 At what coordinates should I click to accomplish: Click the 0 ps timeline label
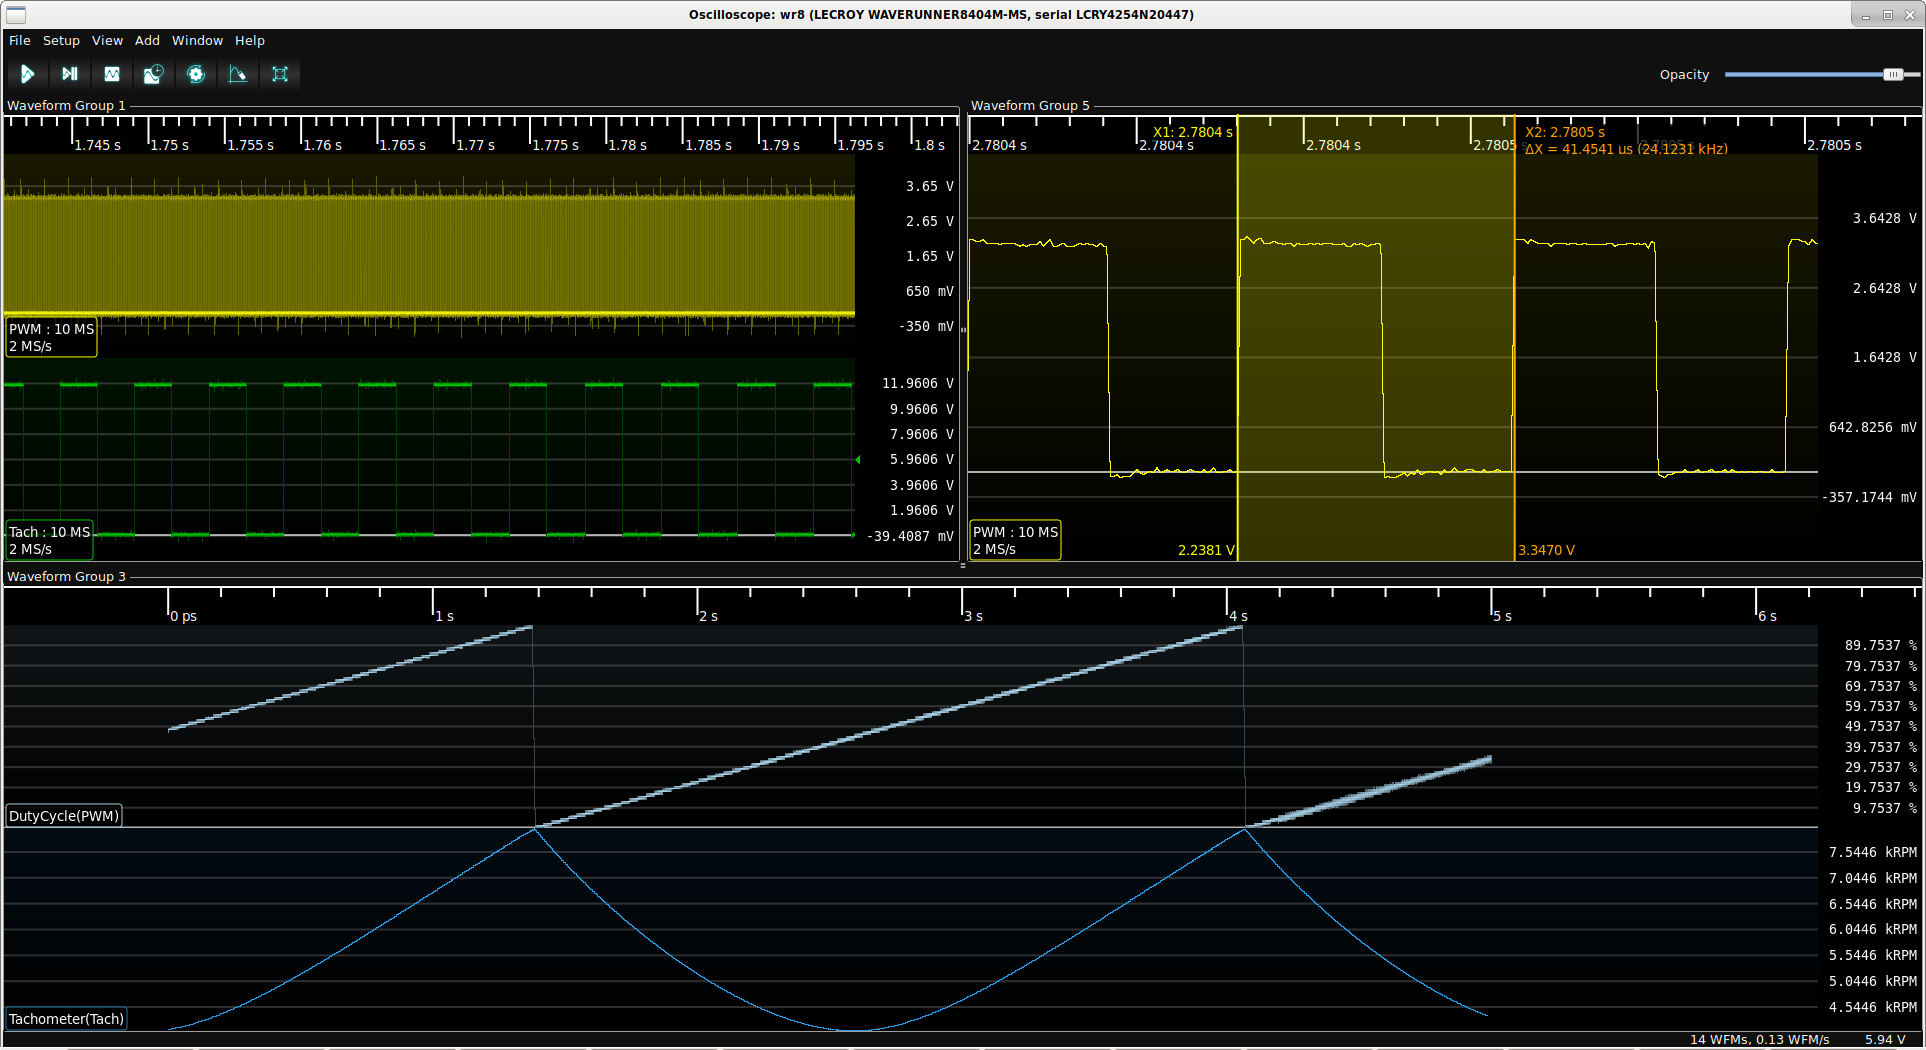point(183,616)
